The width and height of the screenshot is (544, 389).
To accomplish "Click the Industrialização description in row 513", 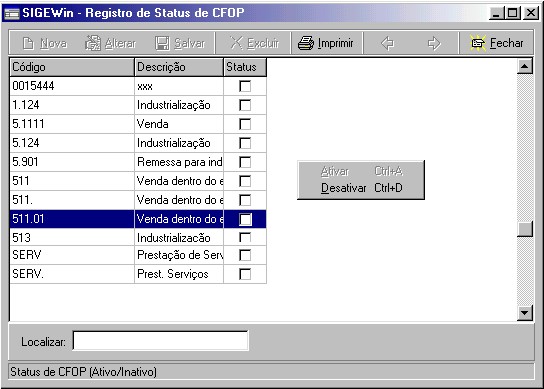I will [179, 238].
